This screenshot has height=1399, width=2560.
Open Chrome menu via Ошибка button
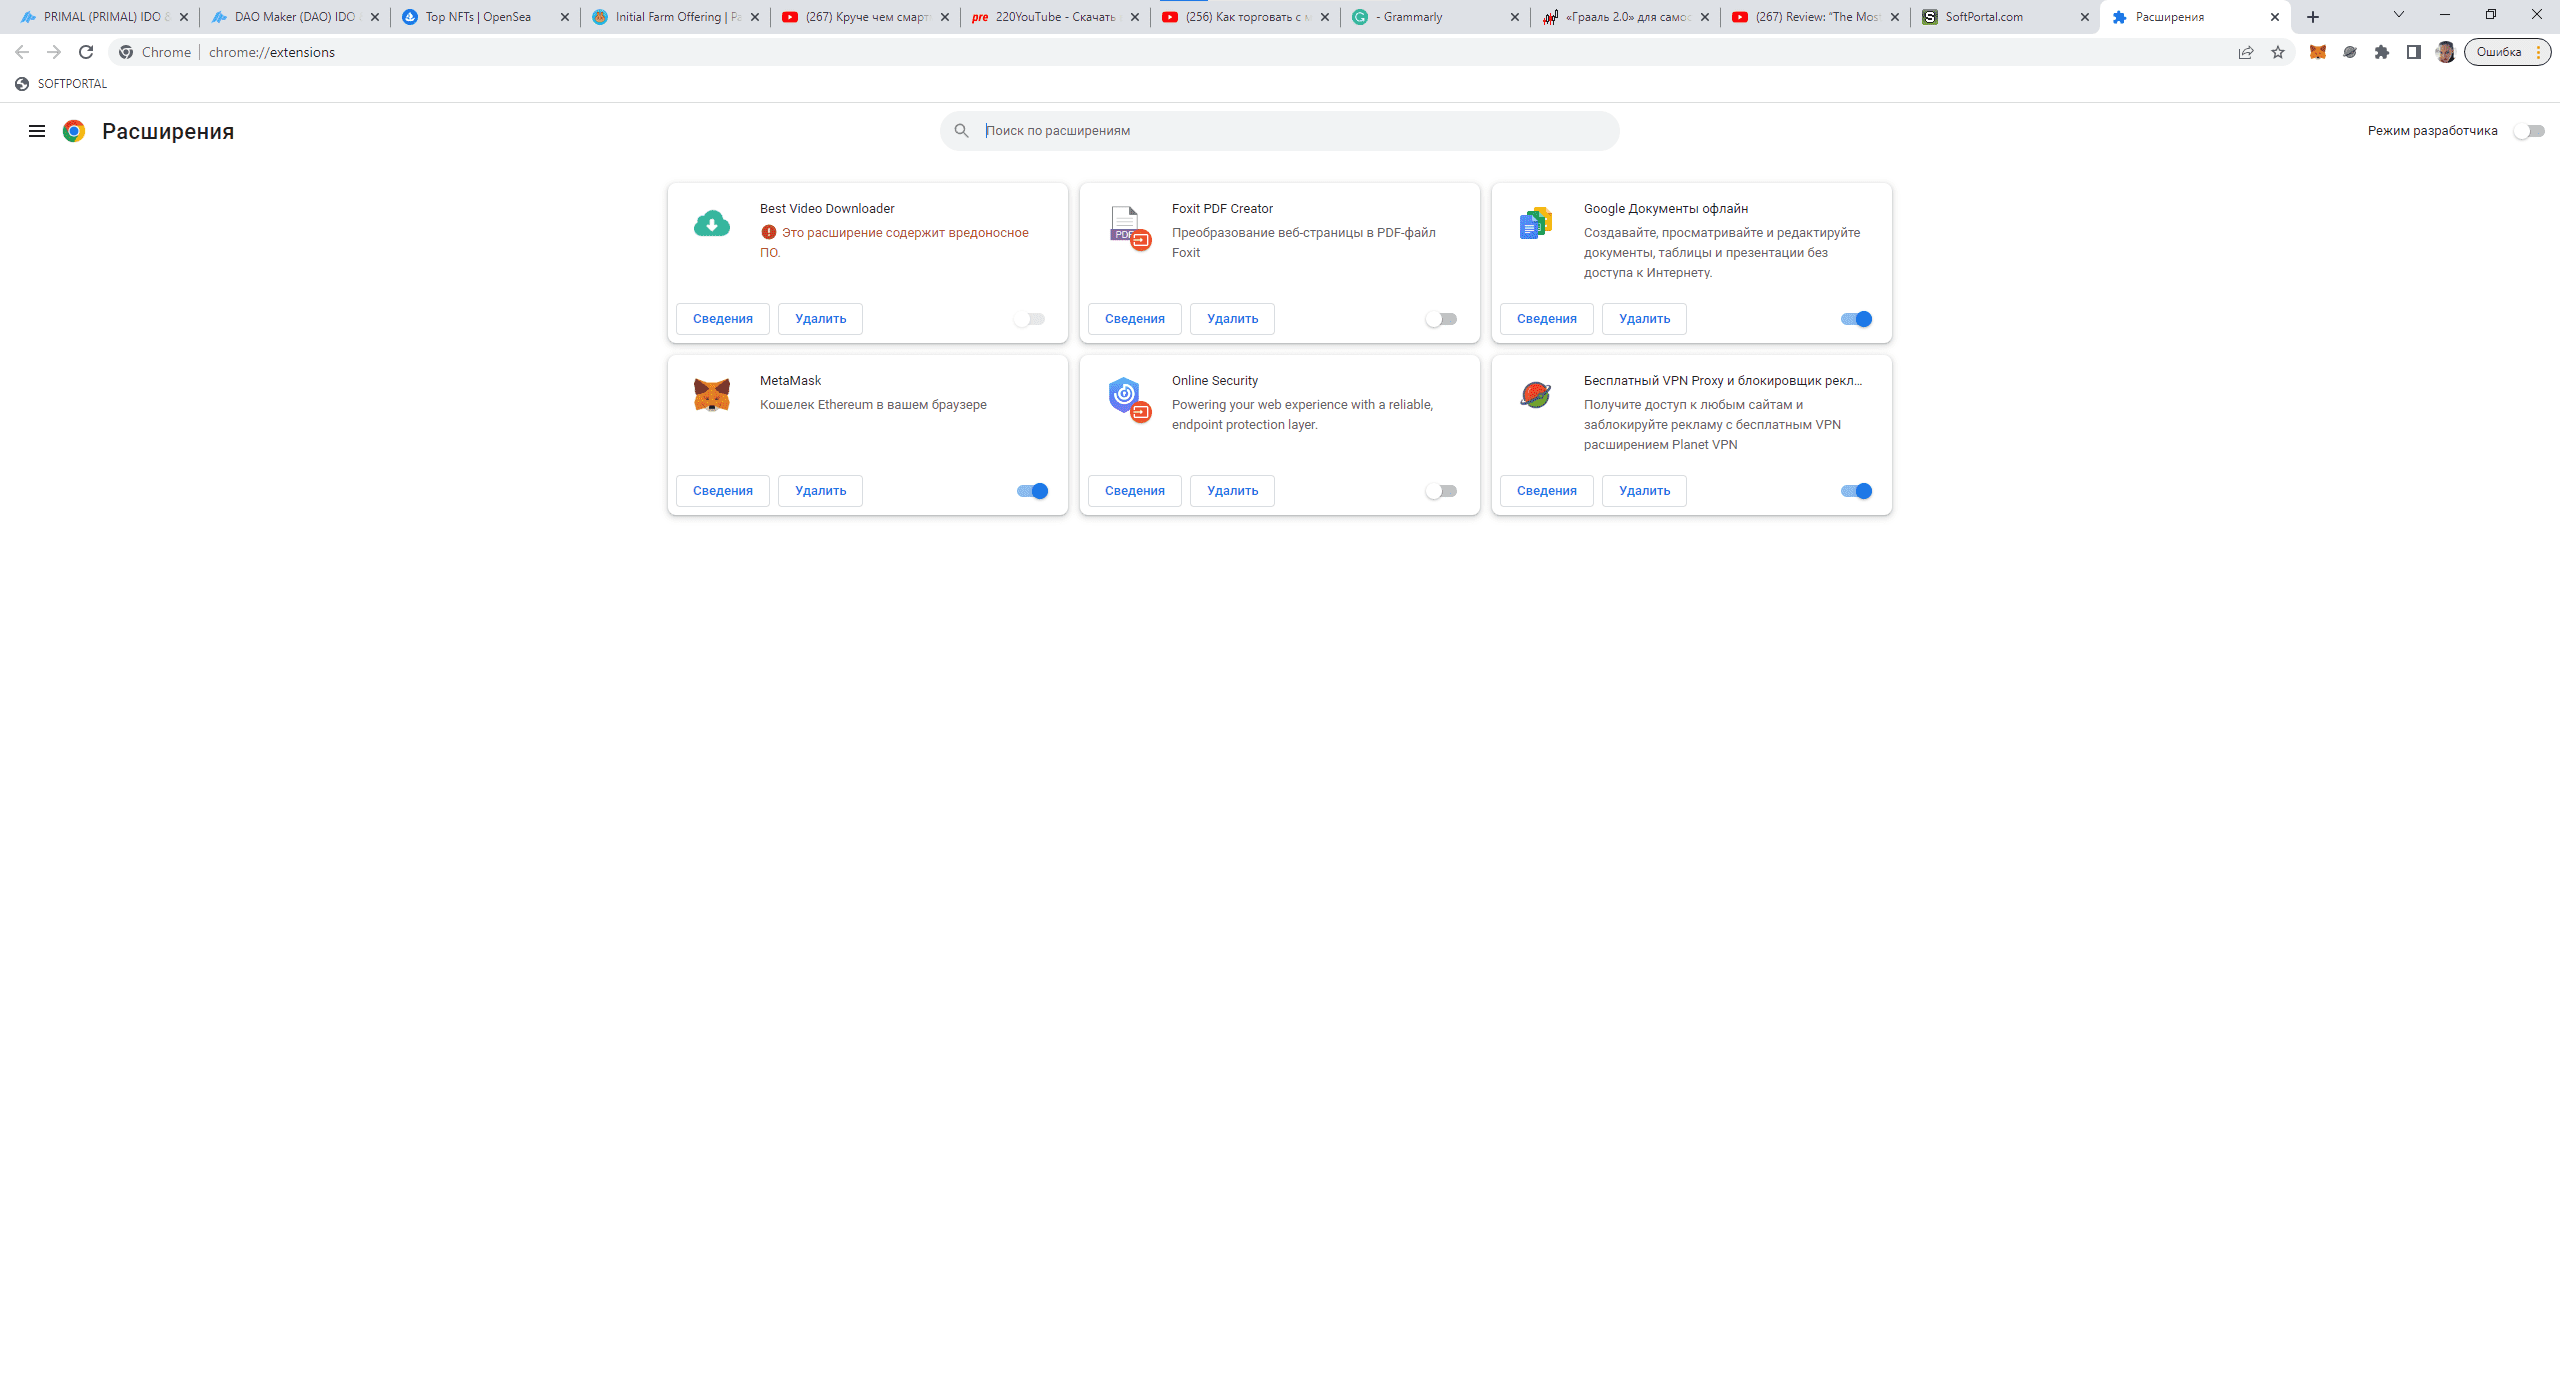(x=2507, y=52)
